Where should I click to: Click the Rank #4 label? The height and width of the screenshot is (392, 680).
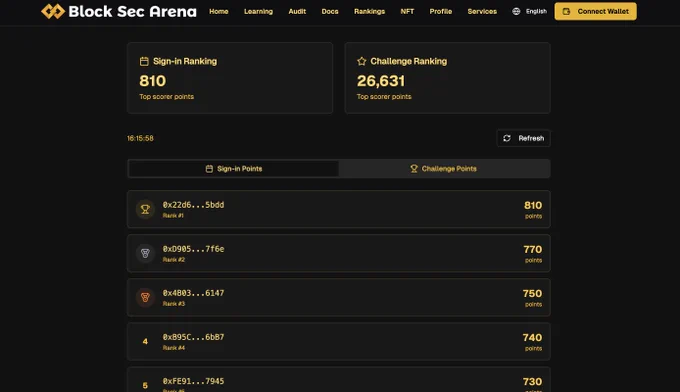pyautogui.click(x=173, y=348)
